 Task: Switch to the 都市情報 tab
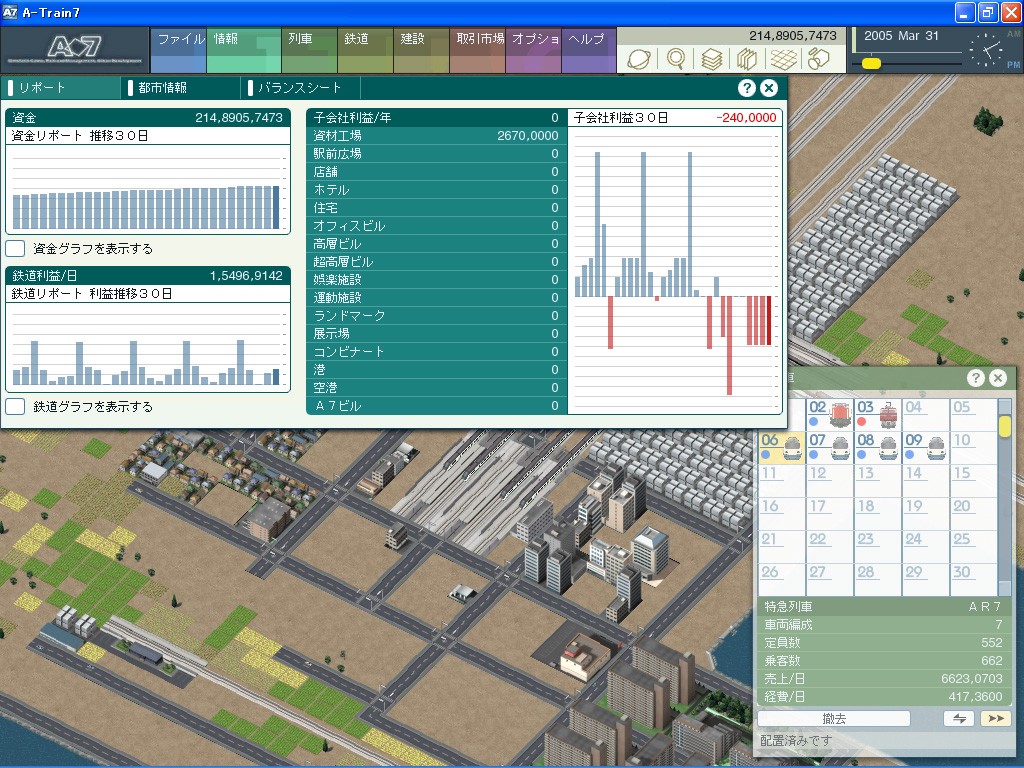[162, 88]
